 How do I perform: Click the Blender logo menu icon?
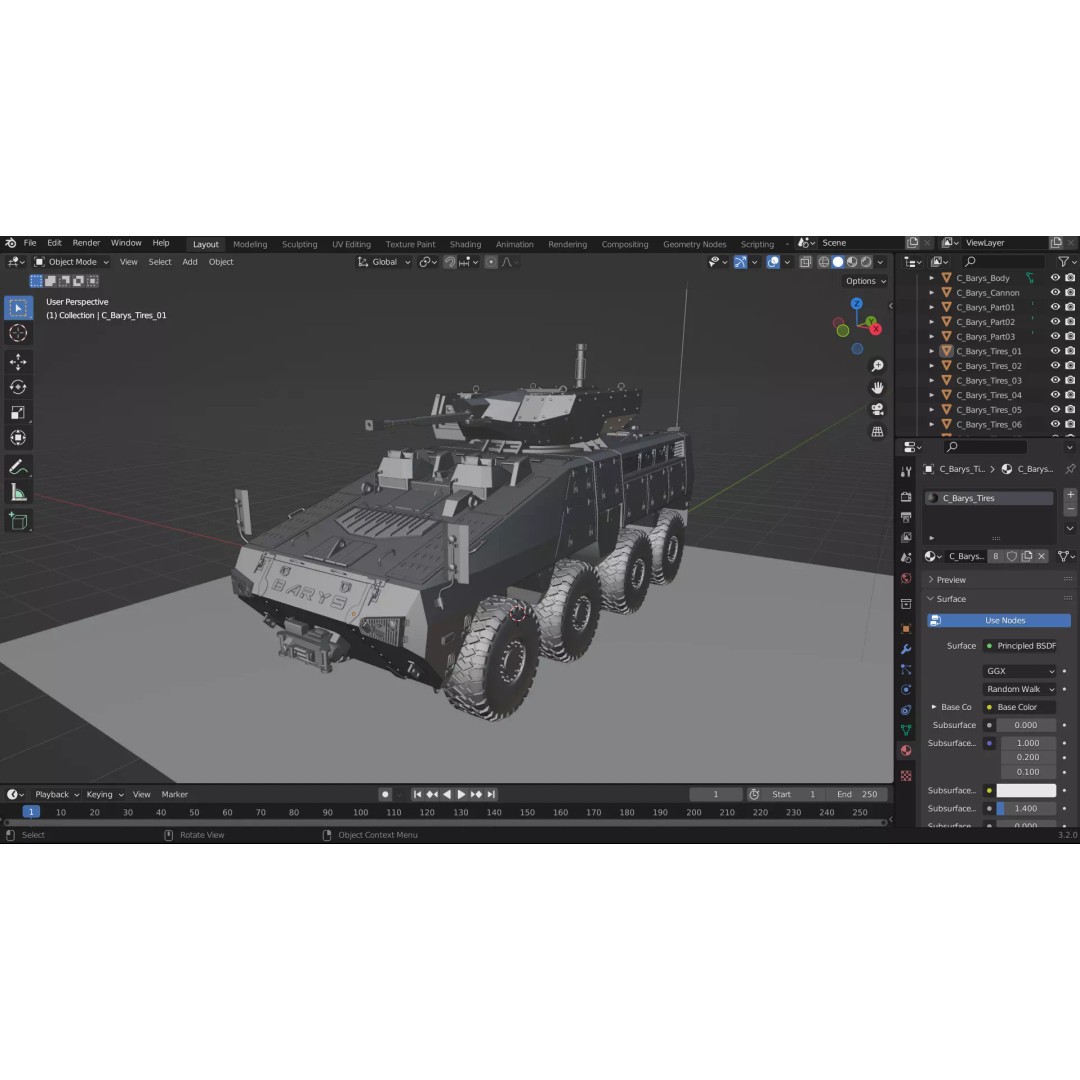tap(10, 243)
